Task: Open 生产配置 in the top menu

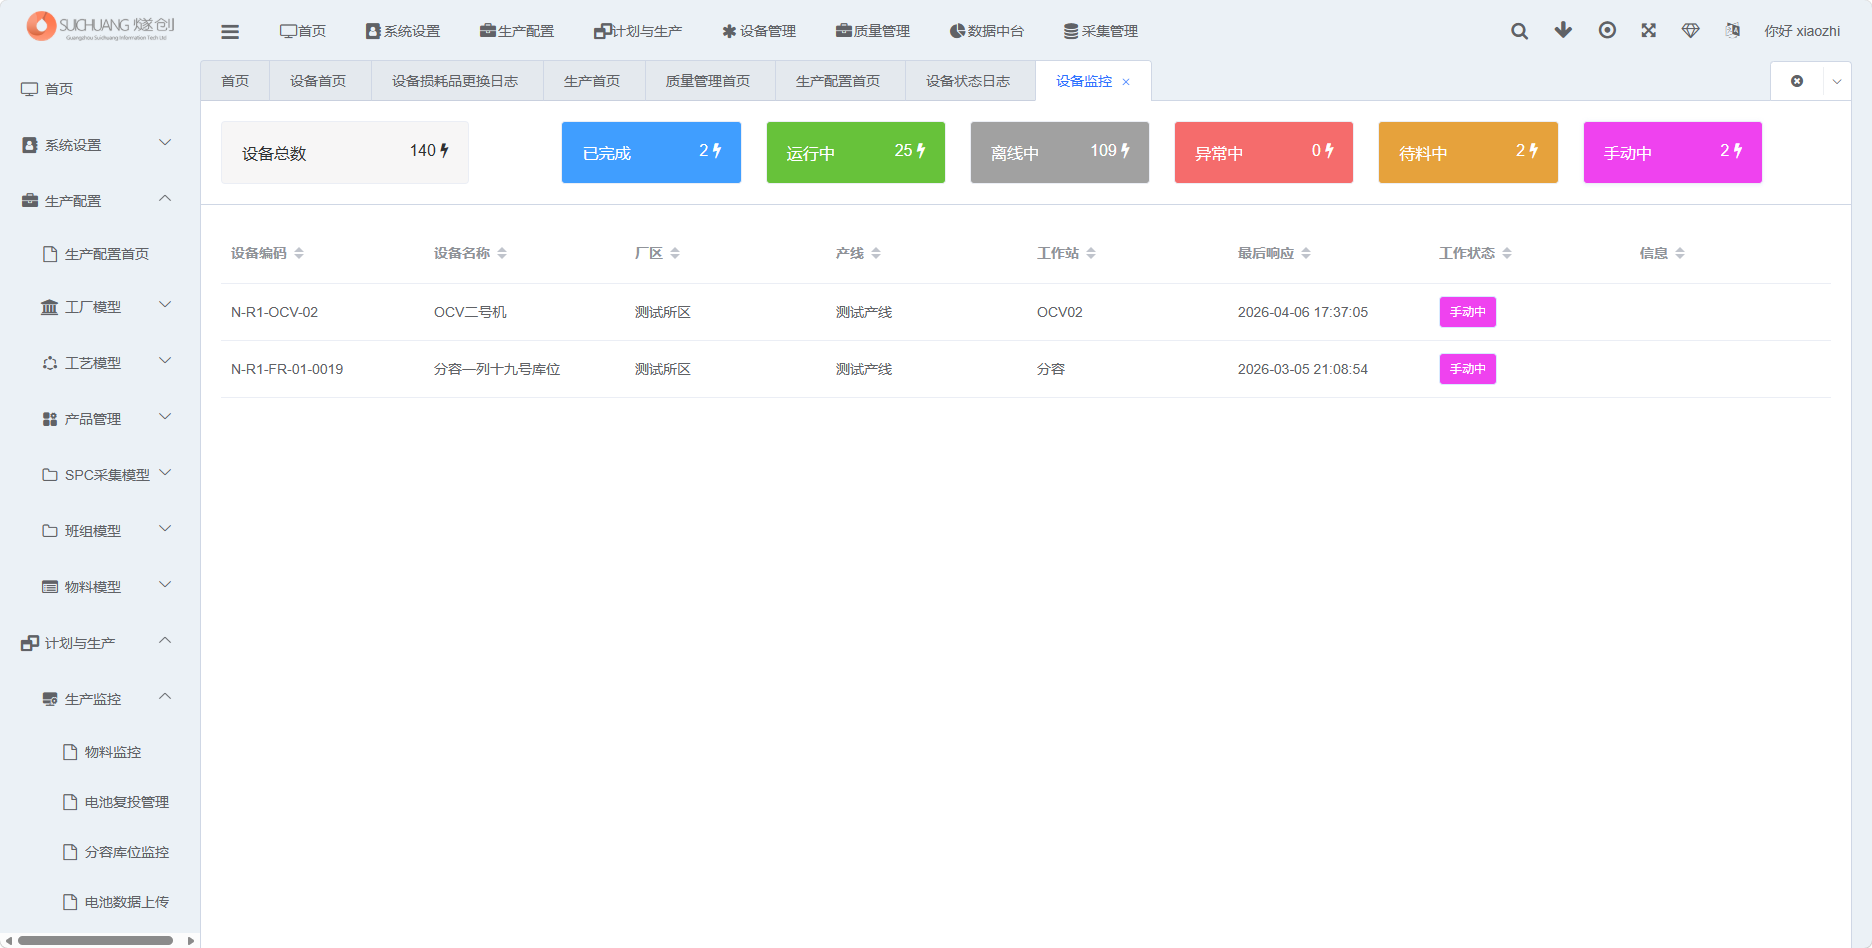Action: click(517, 31)
